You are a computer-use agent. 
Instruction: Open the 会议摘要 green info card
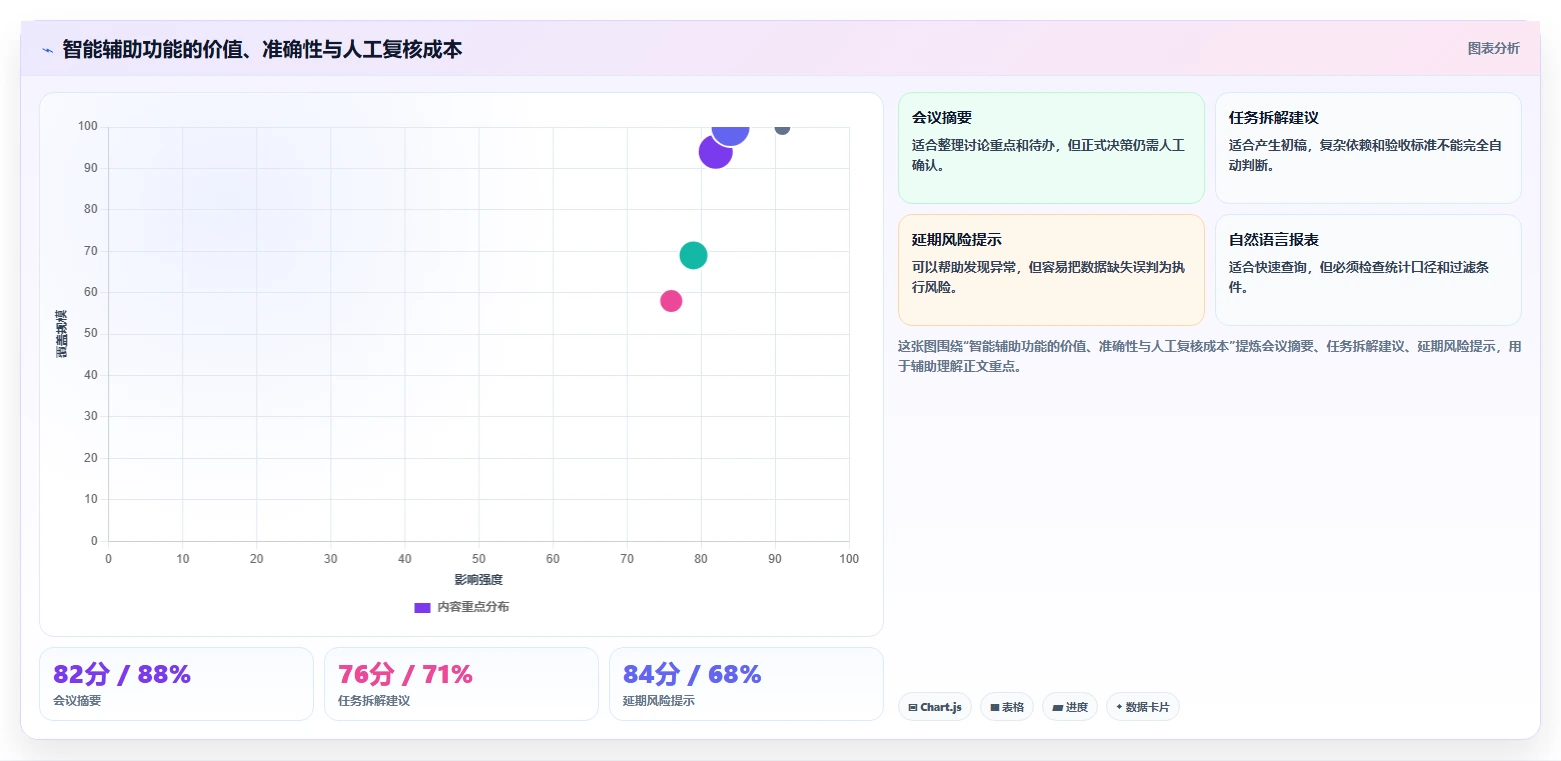click(1051, 148)
